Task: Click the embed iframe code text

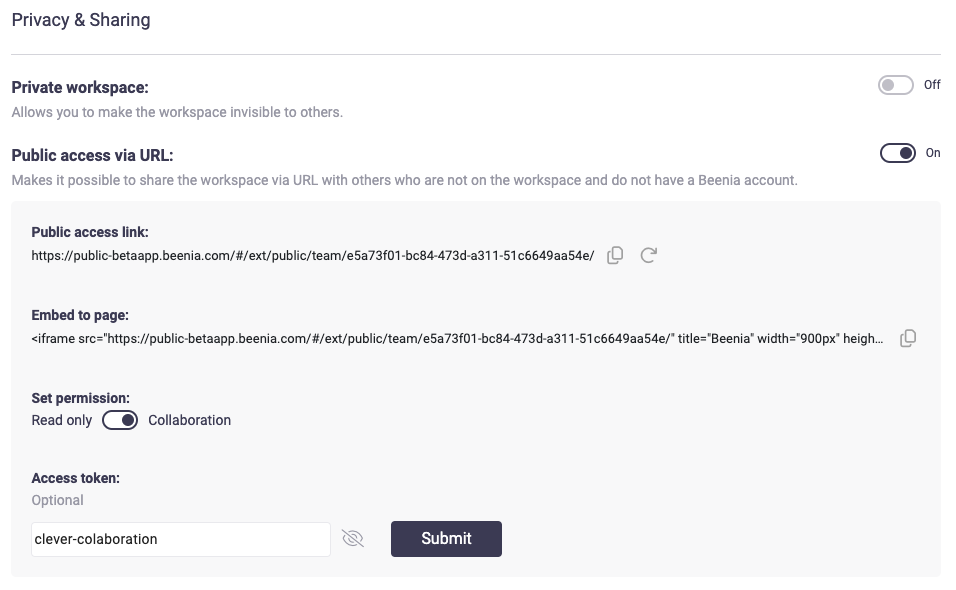Action: click(457, 339)
